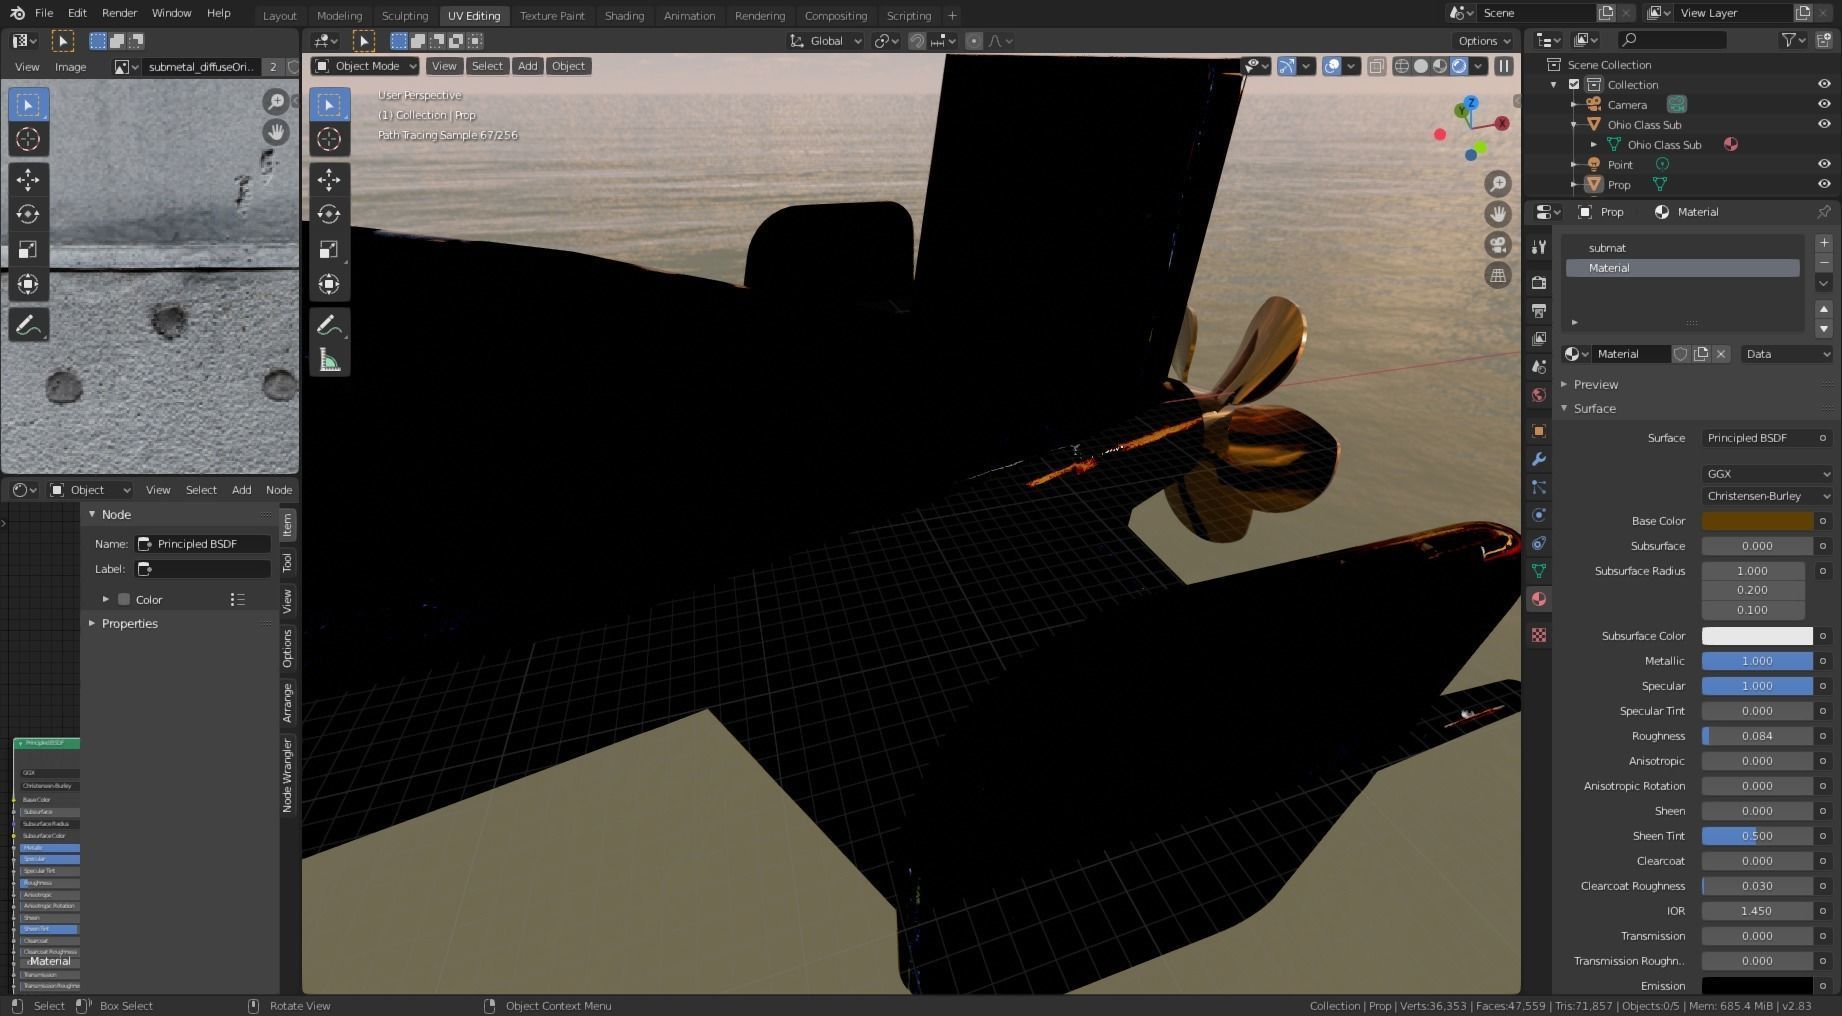Open the Image menu in the UV editor

(x=70, y=67)
